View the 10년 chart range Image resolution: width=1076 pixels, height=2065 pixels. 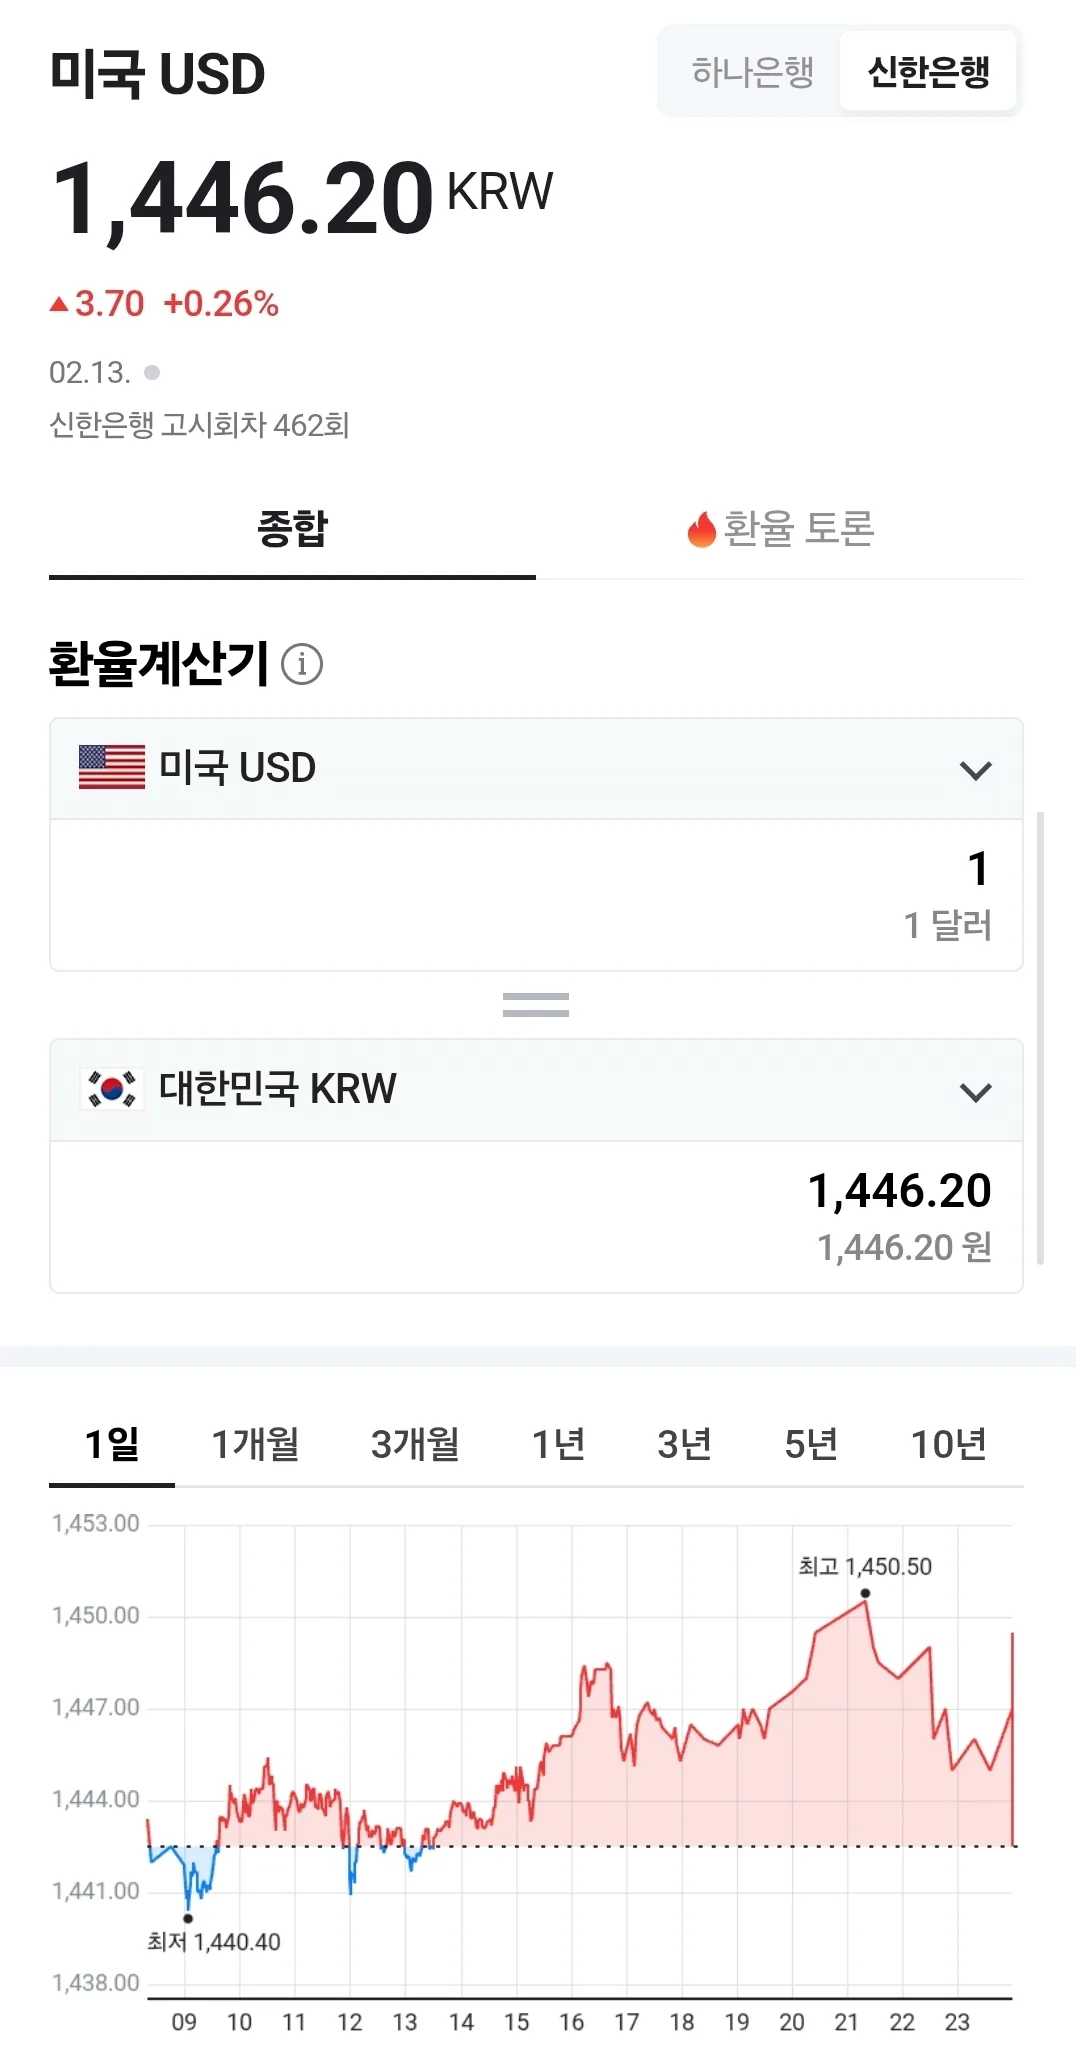tap(948, 1444)
